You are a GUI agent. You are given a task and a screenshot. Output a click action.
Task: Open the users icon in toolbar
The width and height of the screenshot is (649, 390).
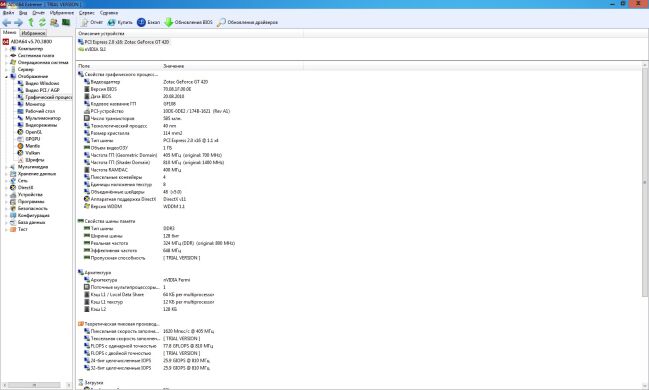[x=54, y=22]
